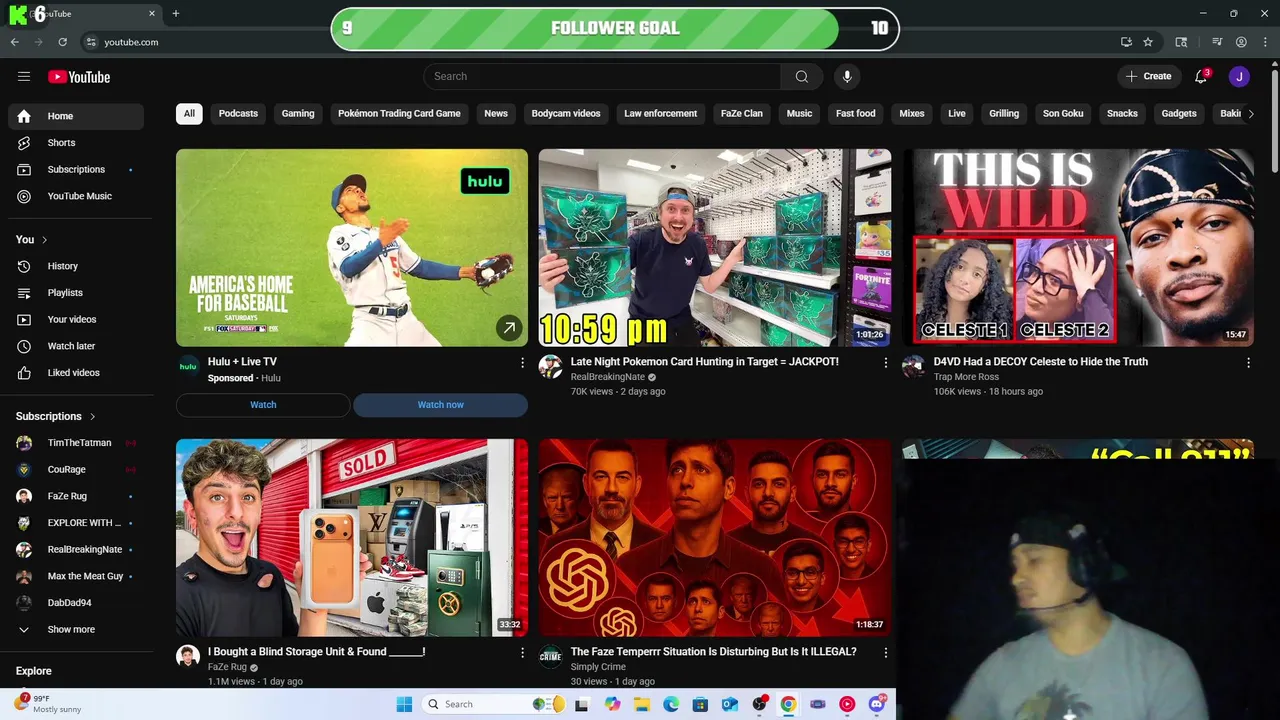Expand the You section chevron
This screenshot has width=1280, height=720.
coord(44,240)
